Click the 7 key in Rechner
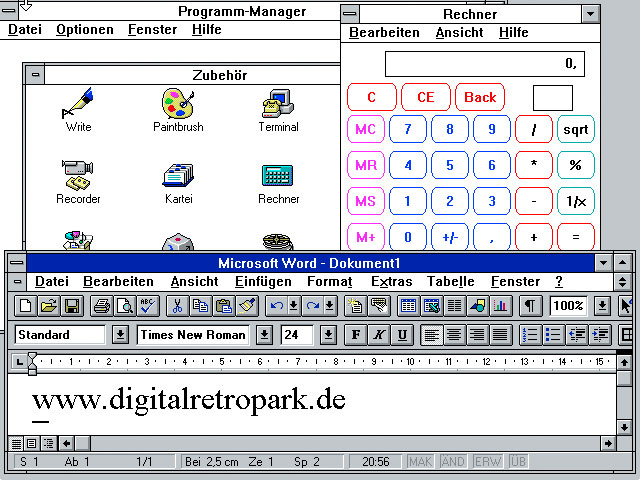The height and width of the screenshot is (480, 640). 408,129
